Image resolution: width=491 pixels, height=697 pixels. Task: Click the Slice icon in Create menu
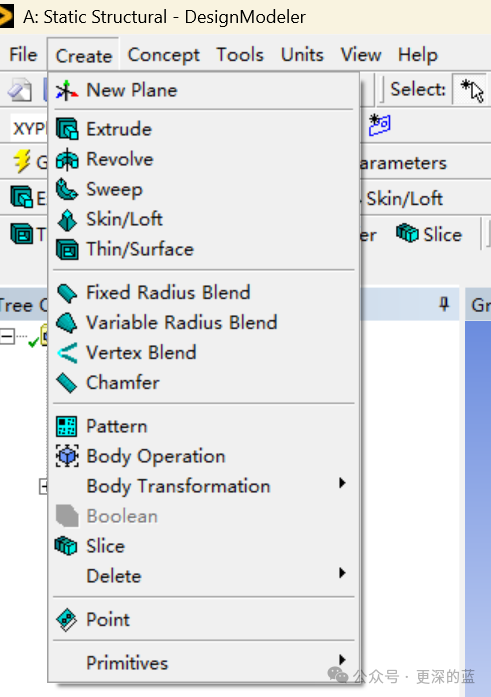click(x=66, y=545)
